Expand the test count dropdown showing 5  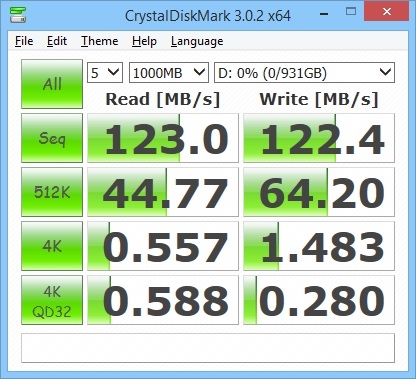click(x=105, y=73)
